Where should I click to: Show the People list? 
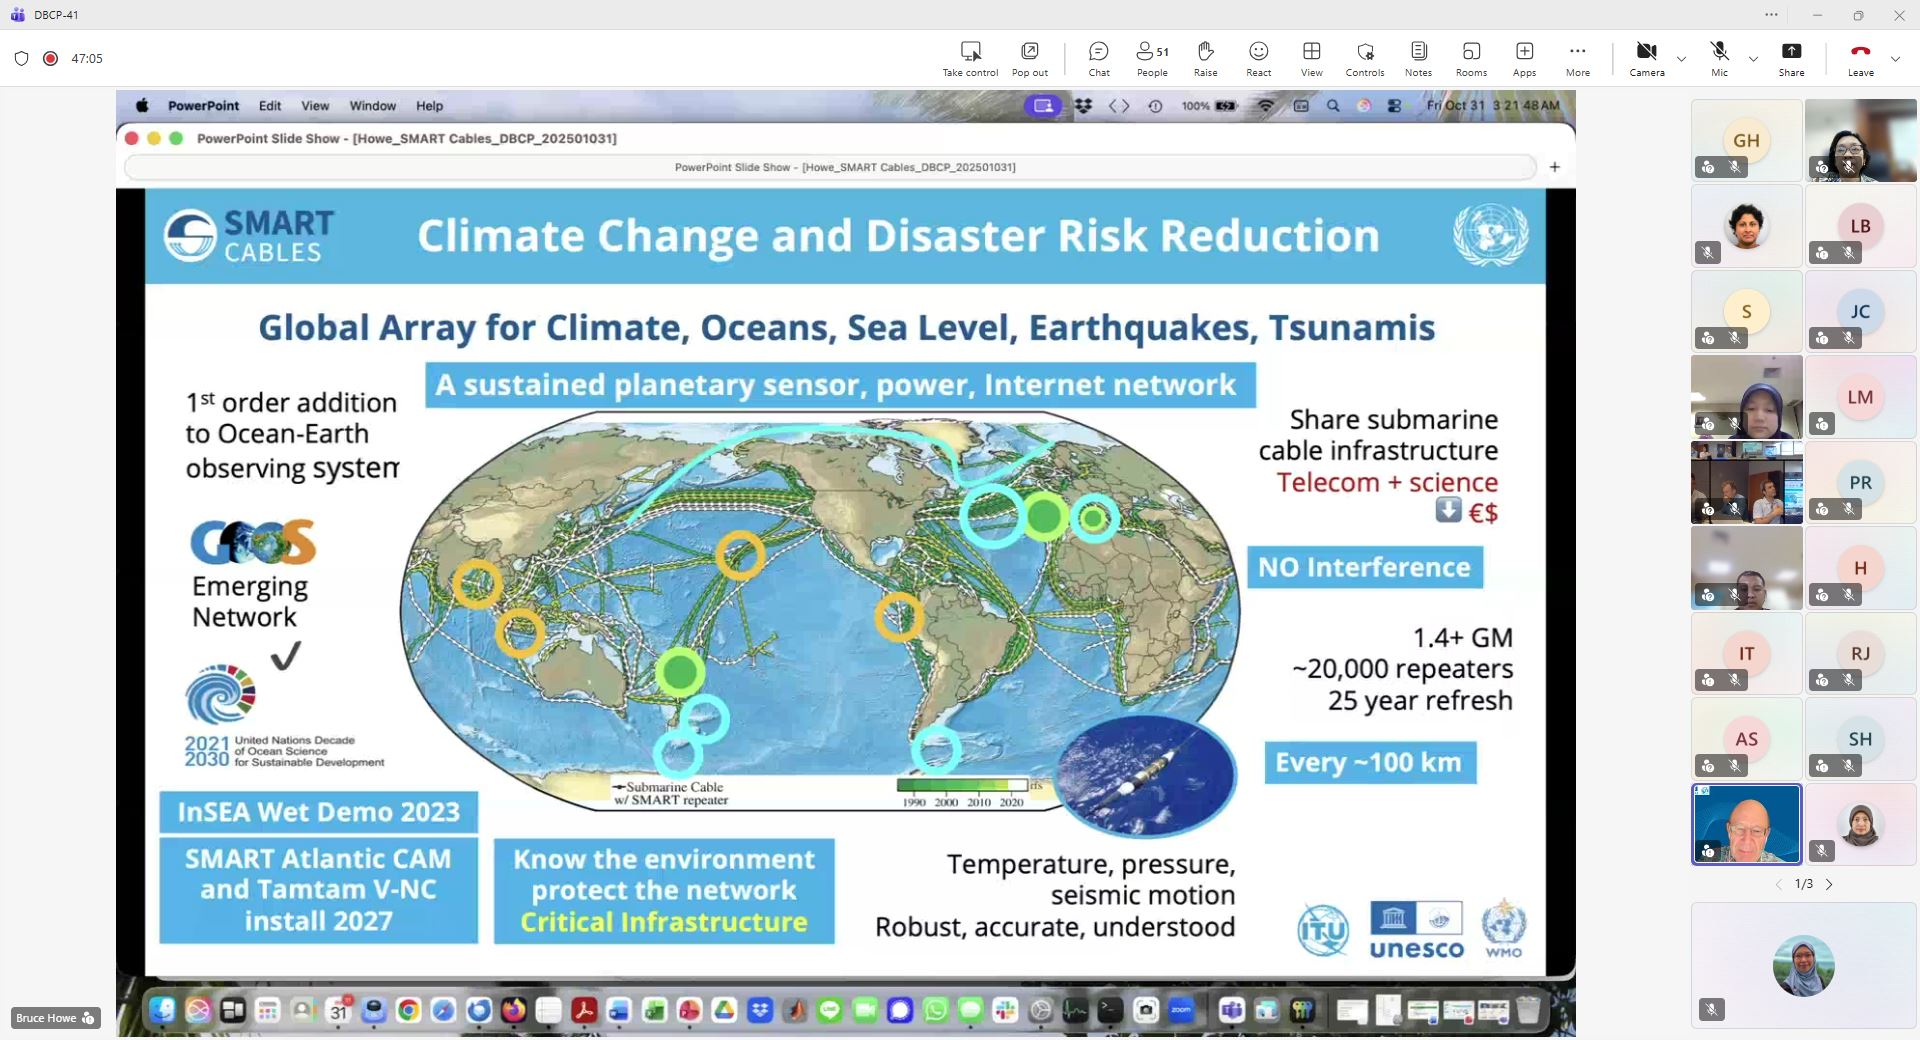click(1152, 58)
